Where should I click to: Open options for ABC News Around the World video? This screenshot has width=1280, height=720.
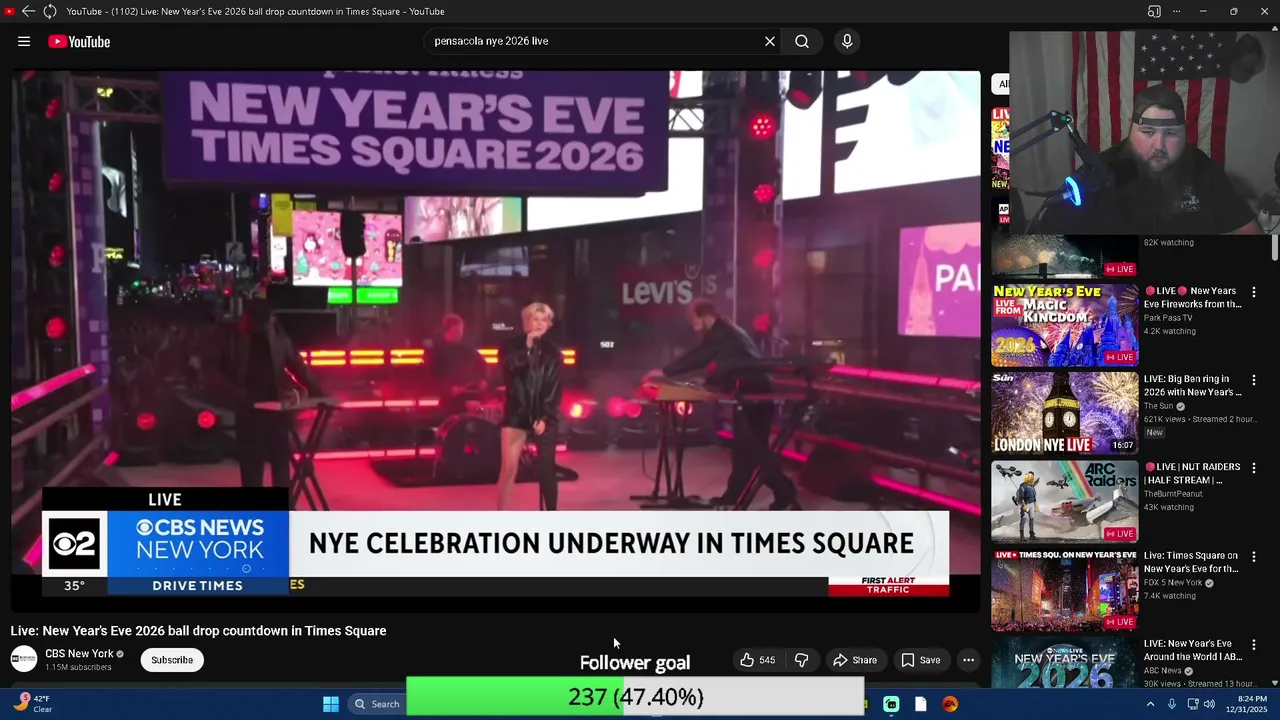pyautogui.click(x=1254, y=645)
